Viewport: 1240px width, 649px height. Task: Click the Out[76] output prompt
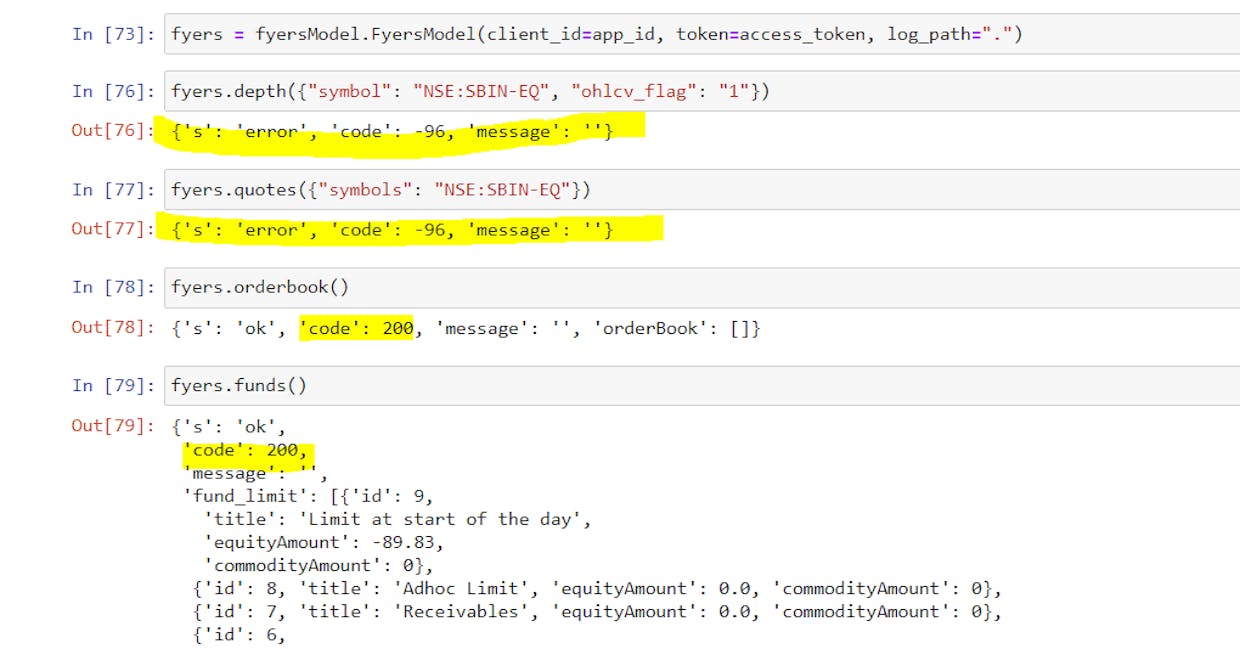tap(113, 131)
